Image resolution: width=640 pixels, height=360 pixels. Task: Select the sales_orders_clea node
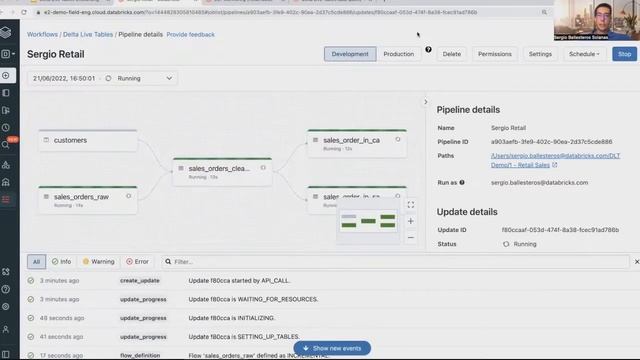[222, 171]
